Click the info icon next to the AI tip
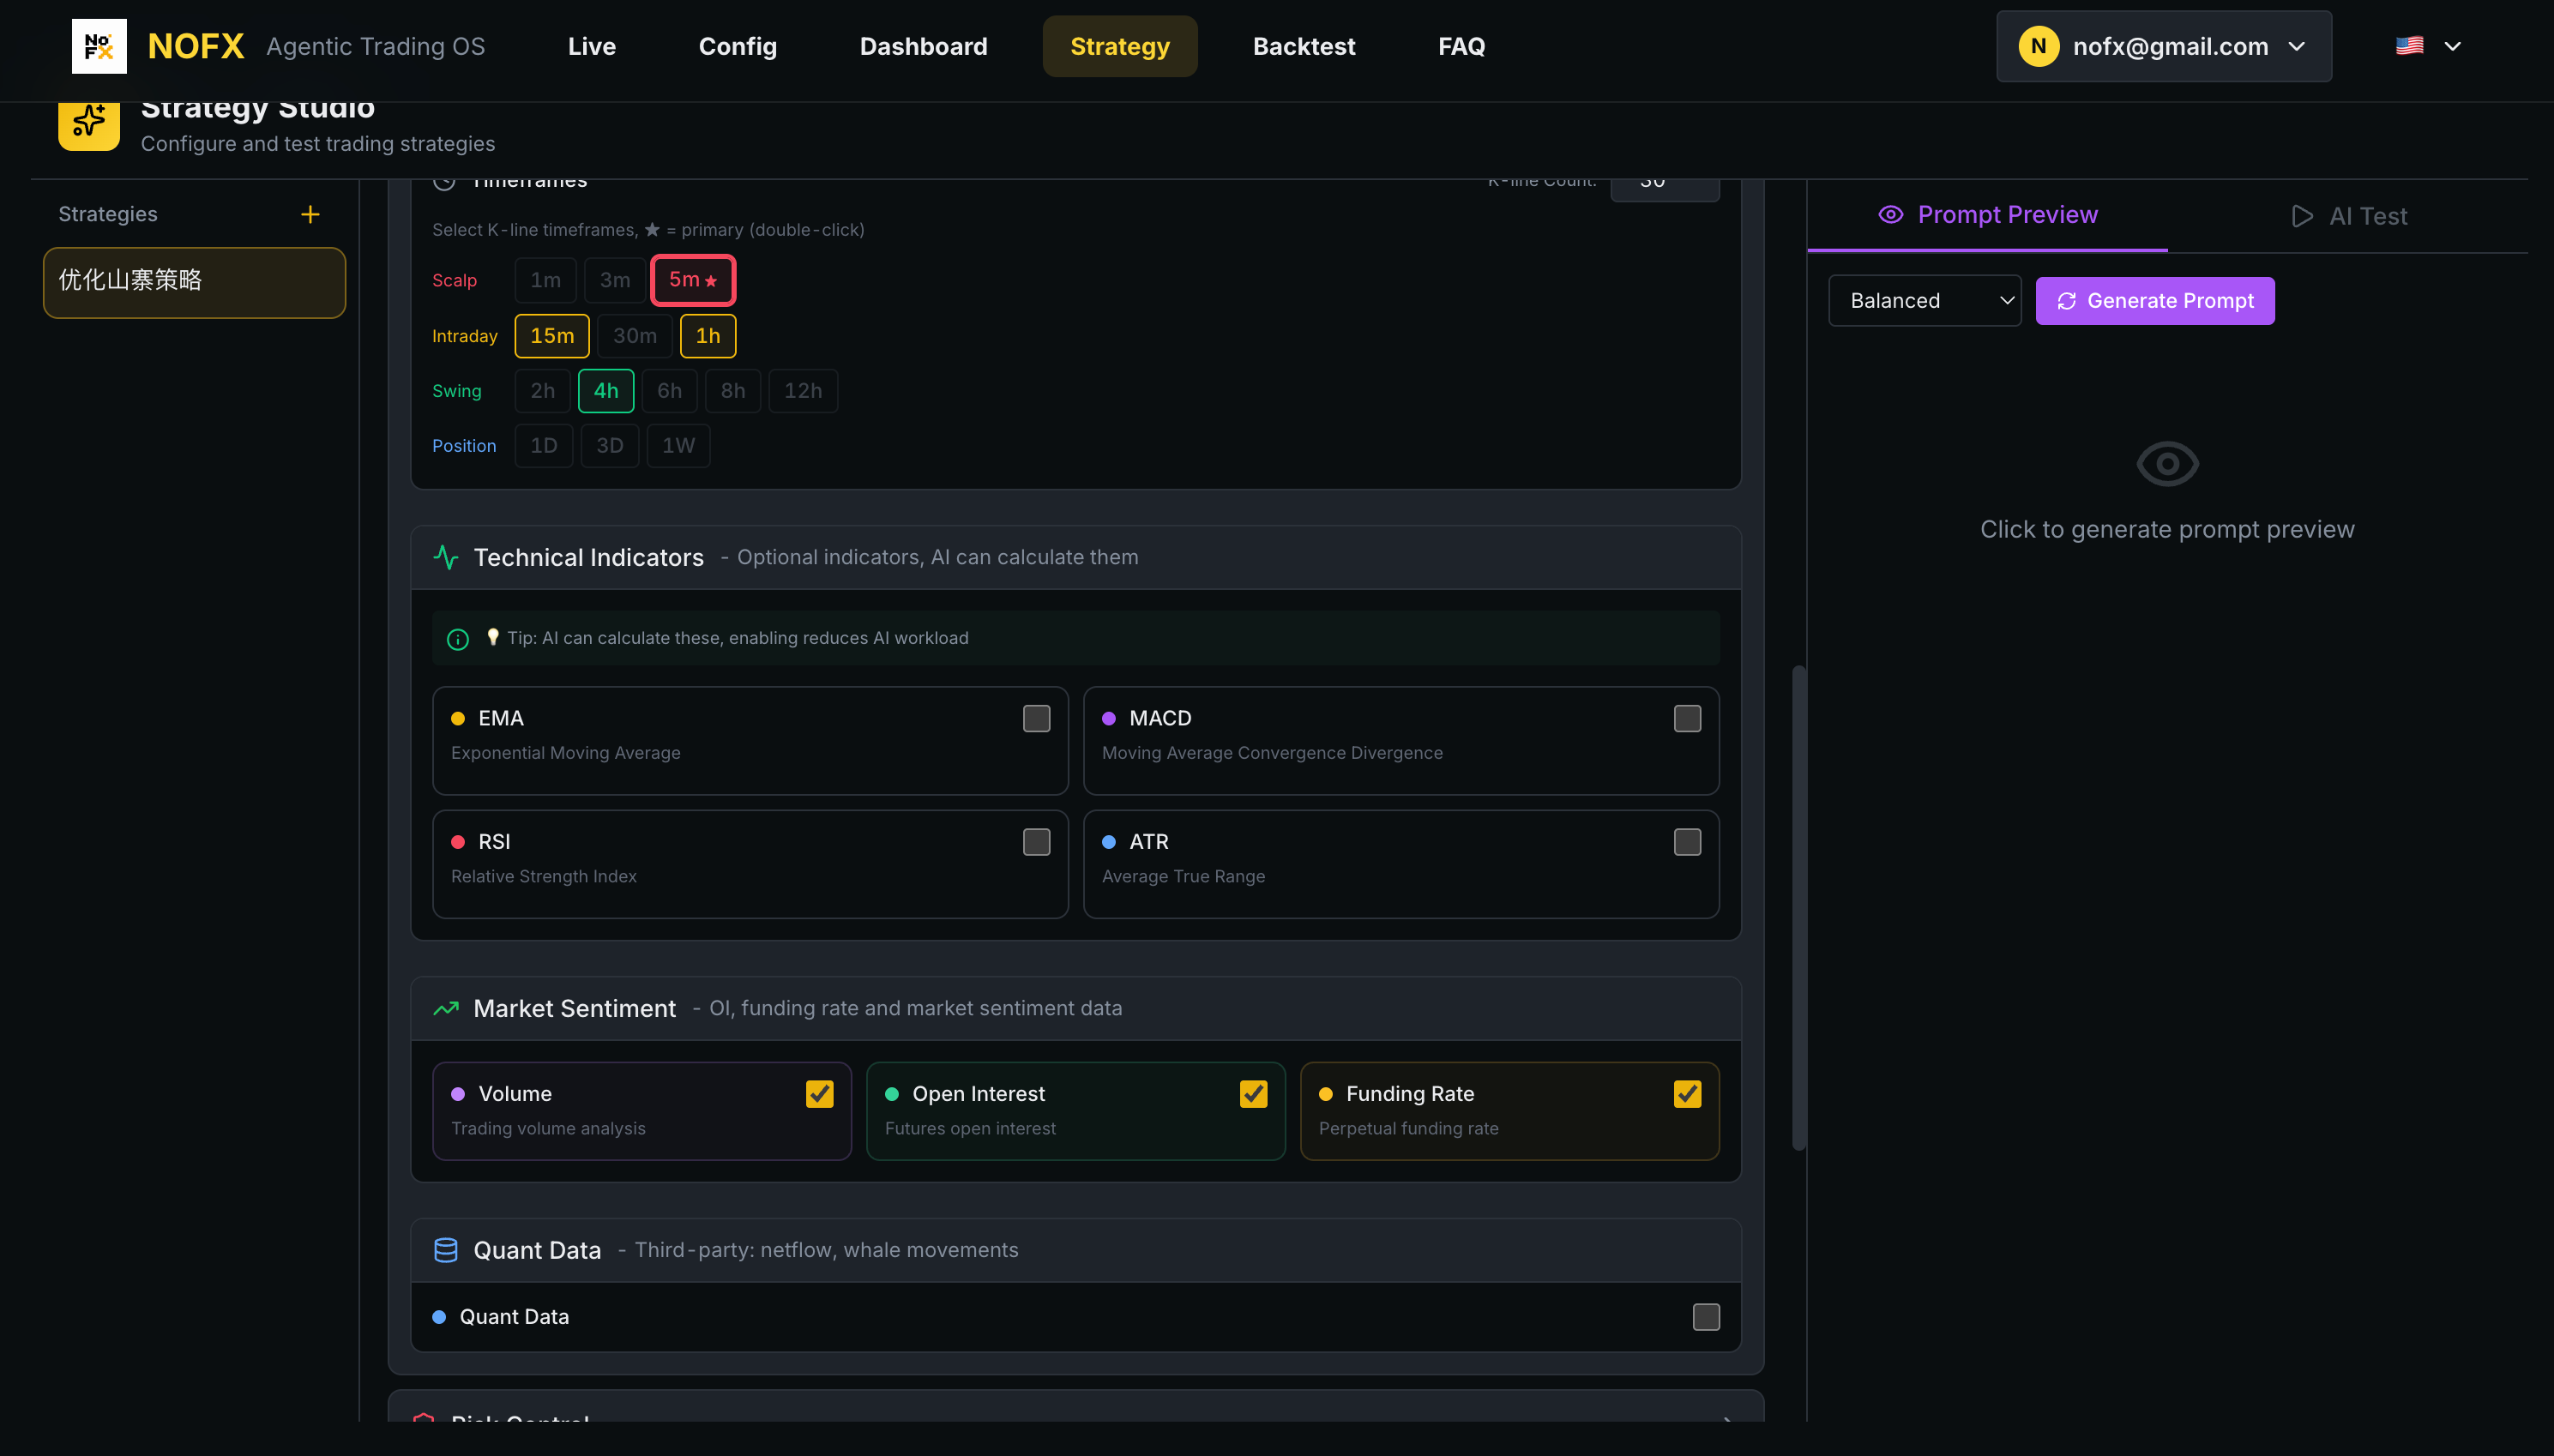Viewport: 2554px width, 1456px height. [x=457, y=638]
